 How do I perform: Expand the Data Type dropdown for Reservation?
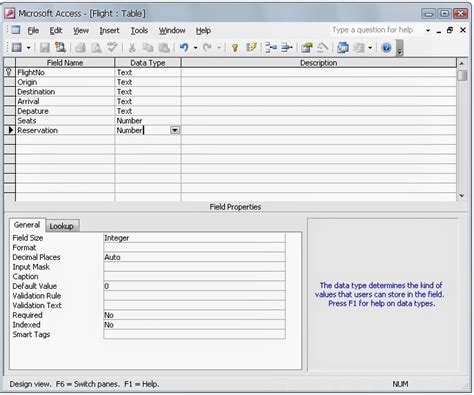(175, 130)
